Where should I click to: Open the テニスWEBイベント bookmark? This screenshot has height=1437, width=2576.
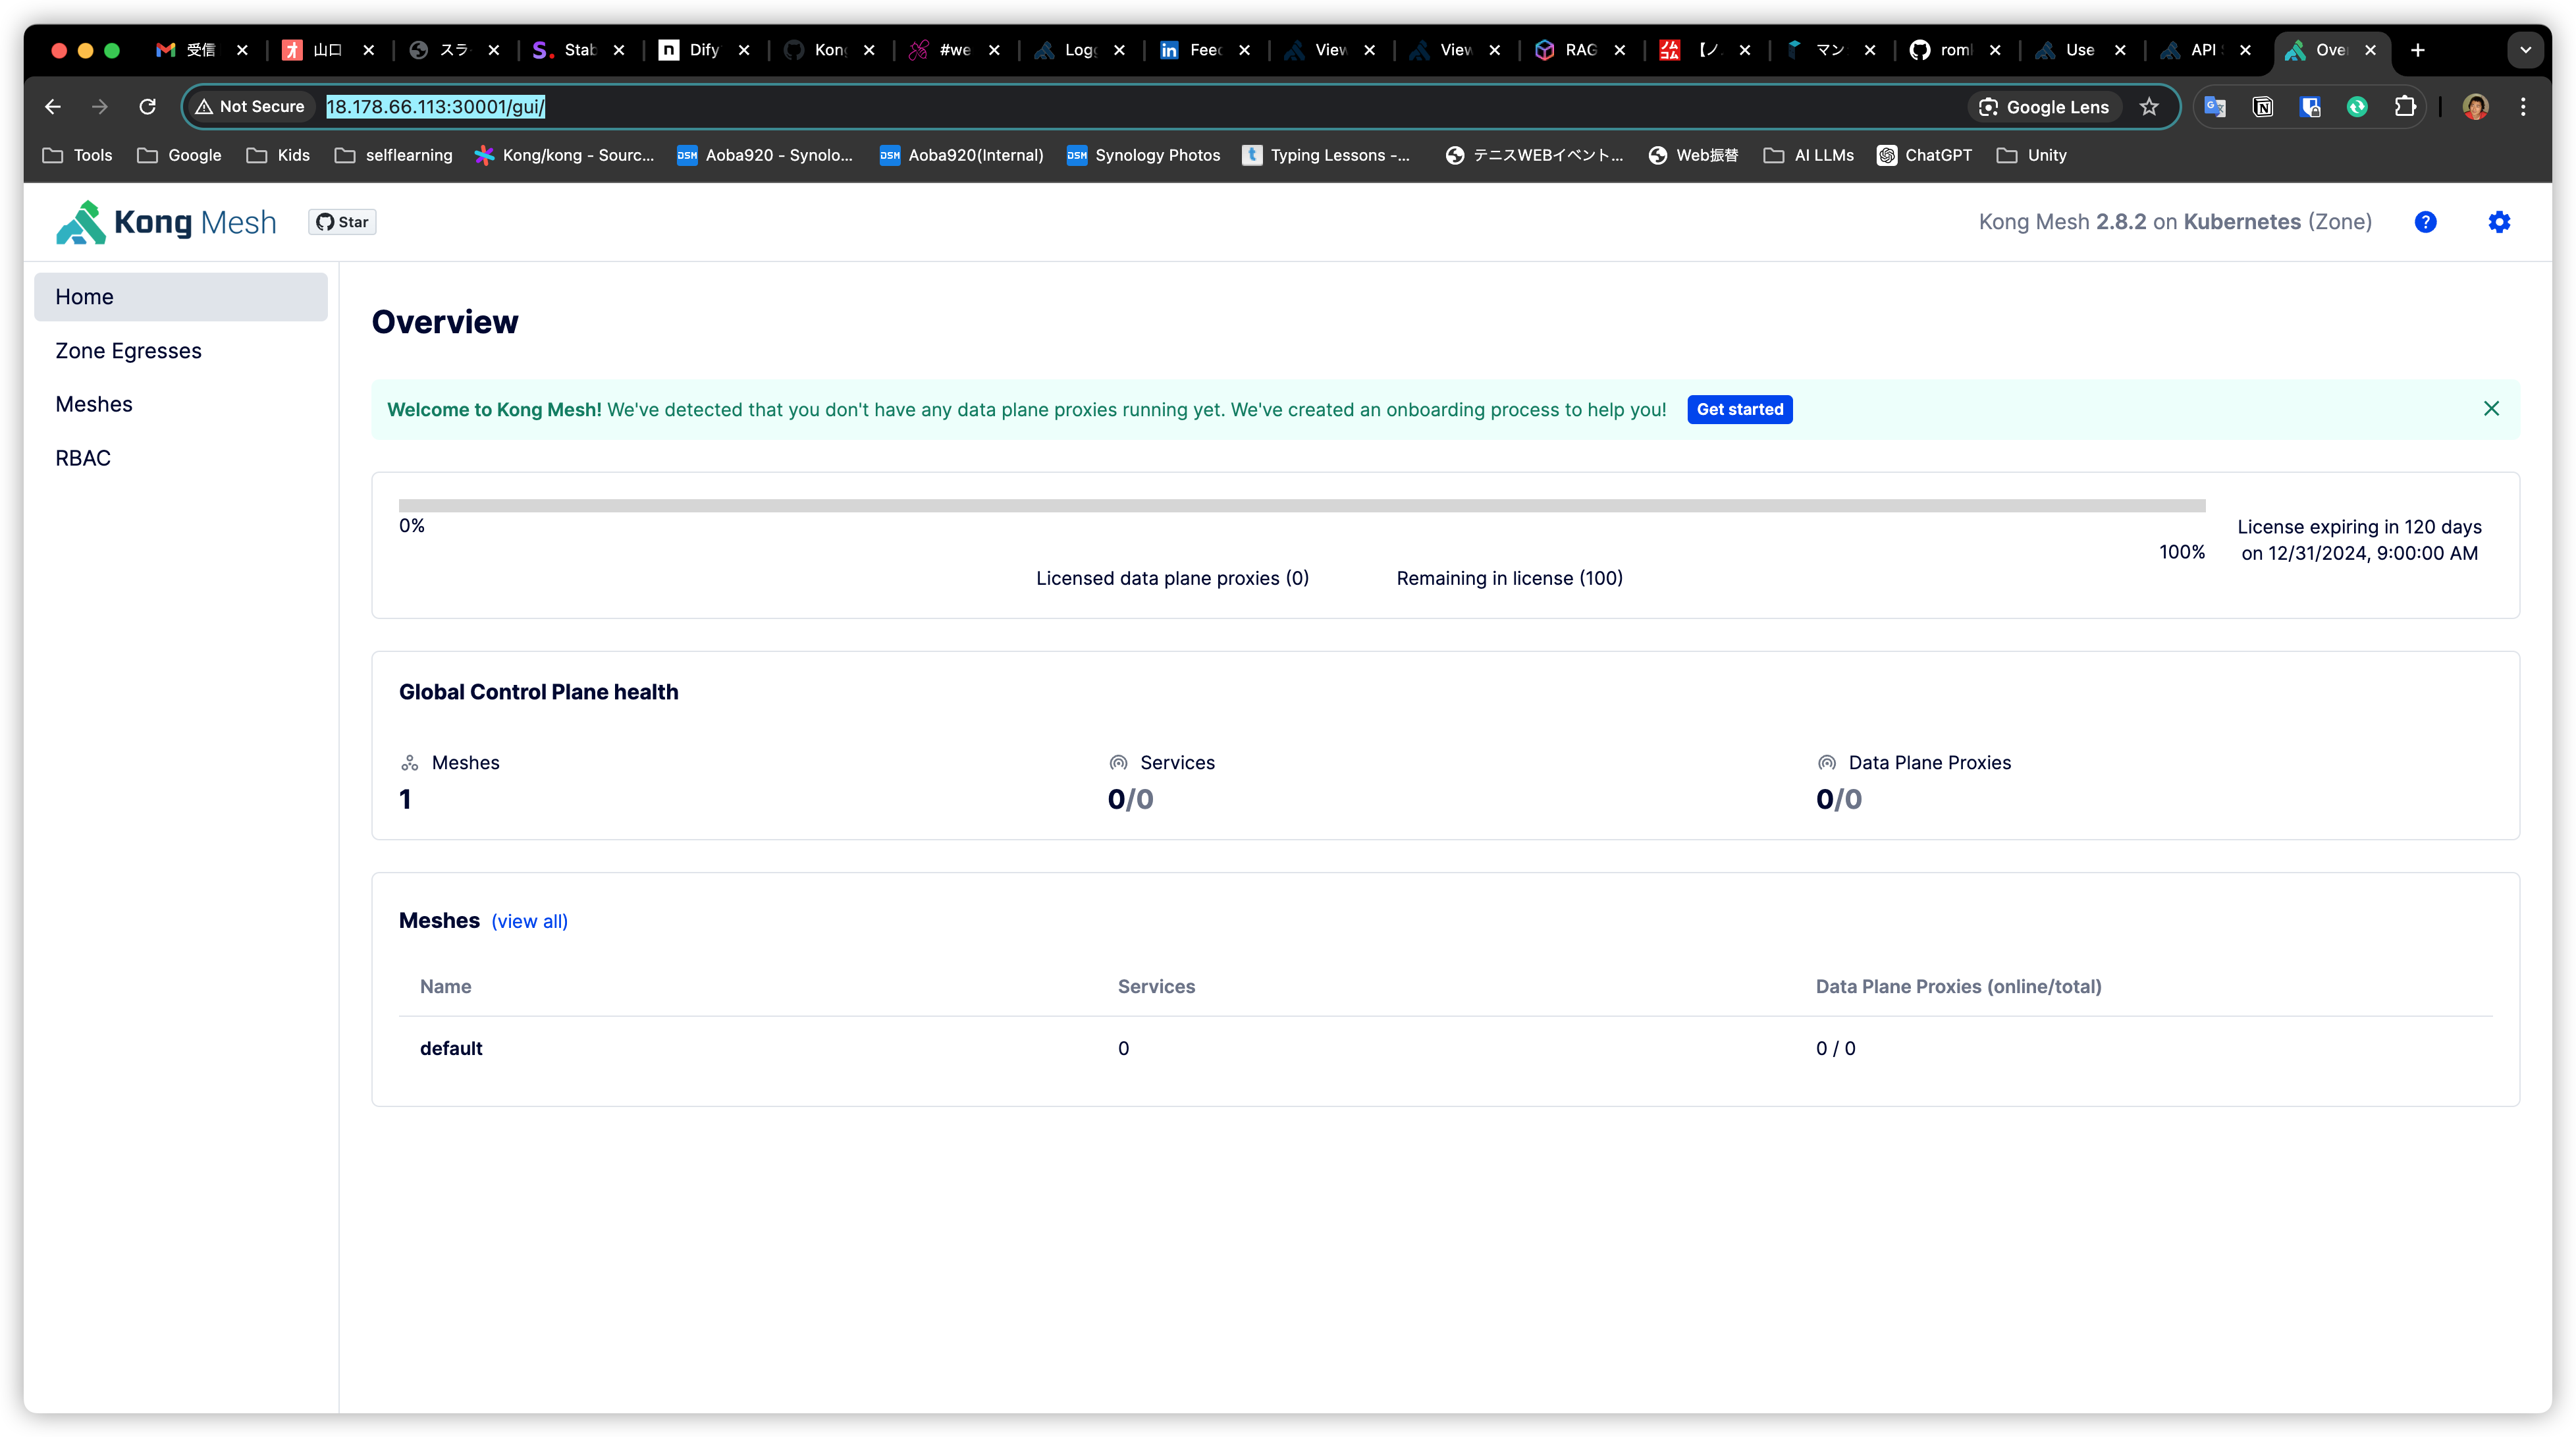pyautogui.click(x=1534, y=155)
